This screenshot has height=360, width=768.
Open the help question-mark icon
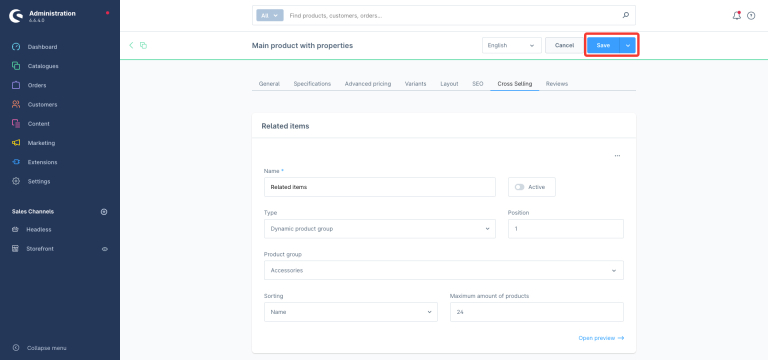(751, 16)
